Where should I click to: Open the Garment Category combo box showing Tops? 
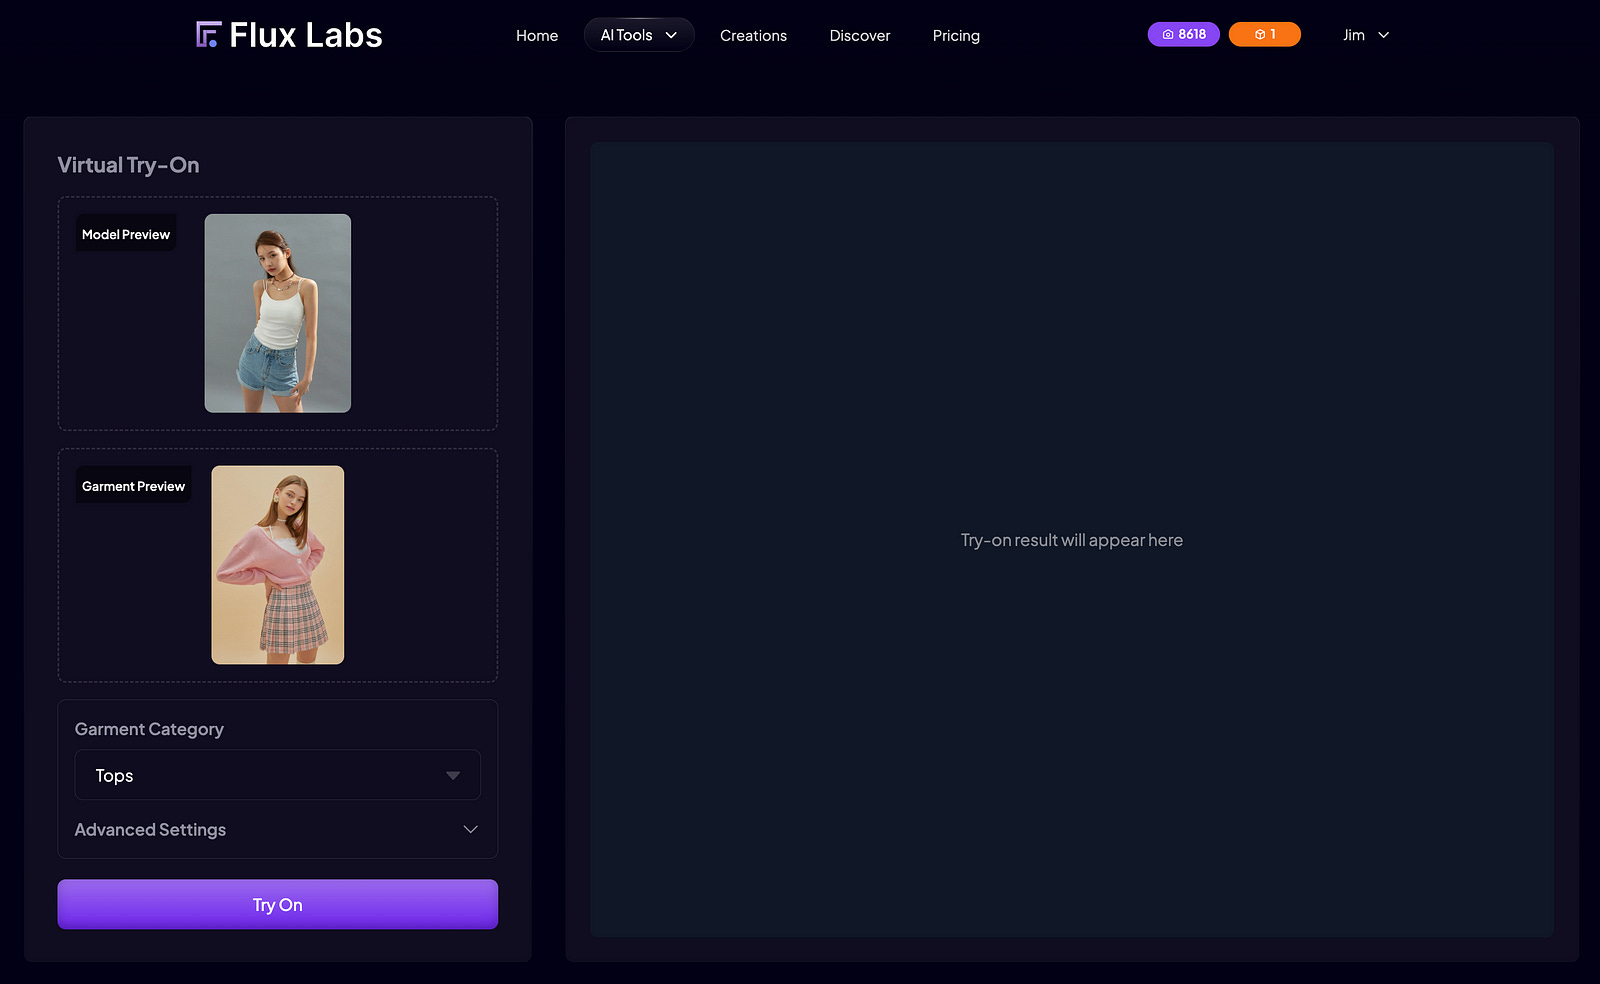(x=278, y=775)
